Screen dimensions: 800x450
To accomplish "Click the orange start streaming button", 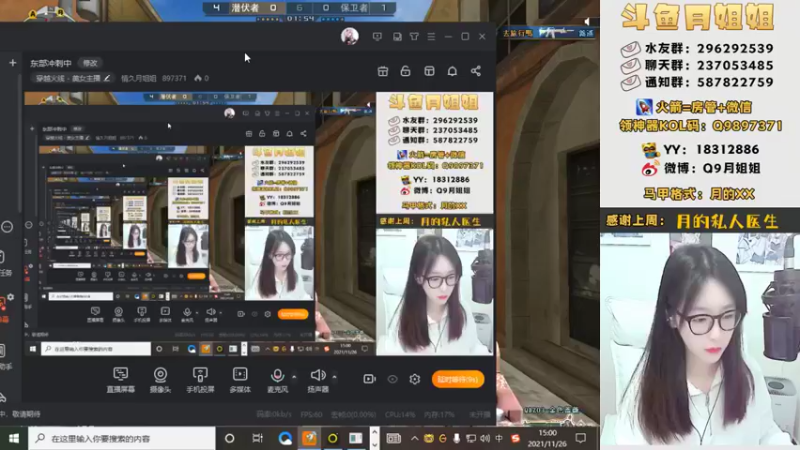I will pyautogui.click(x=458, y=379).
